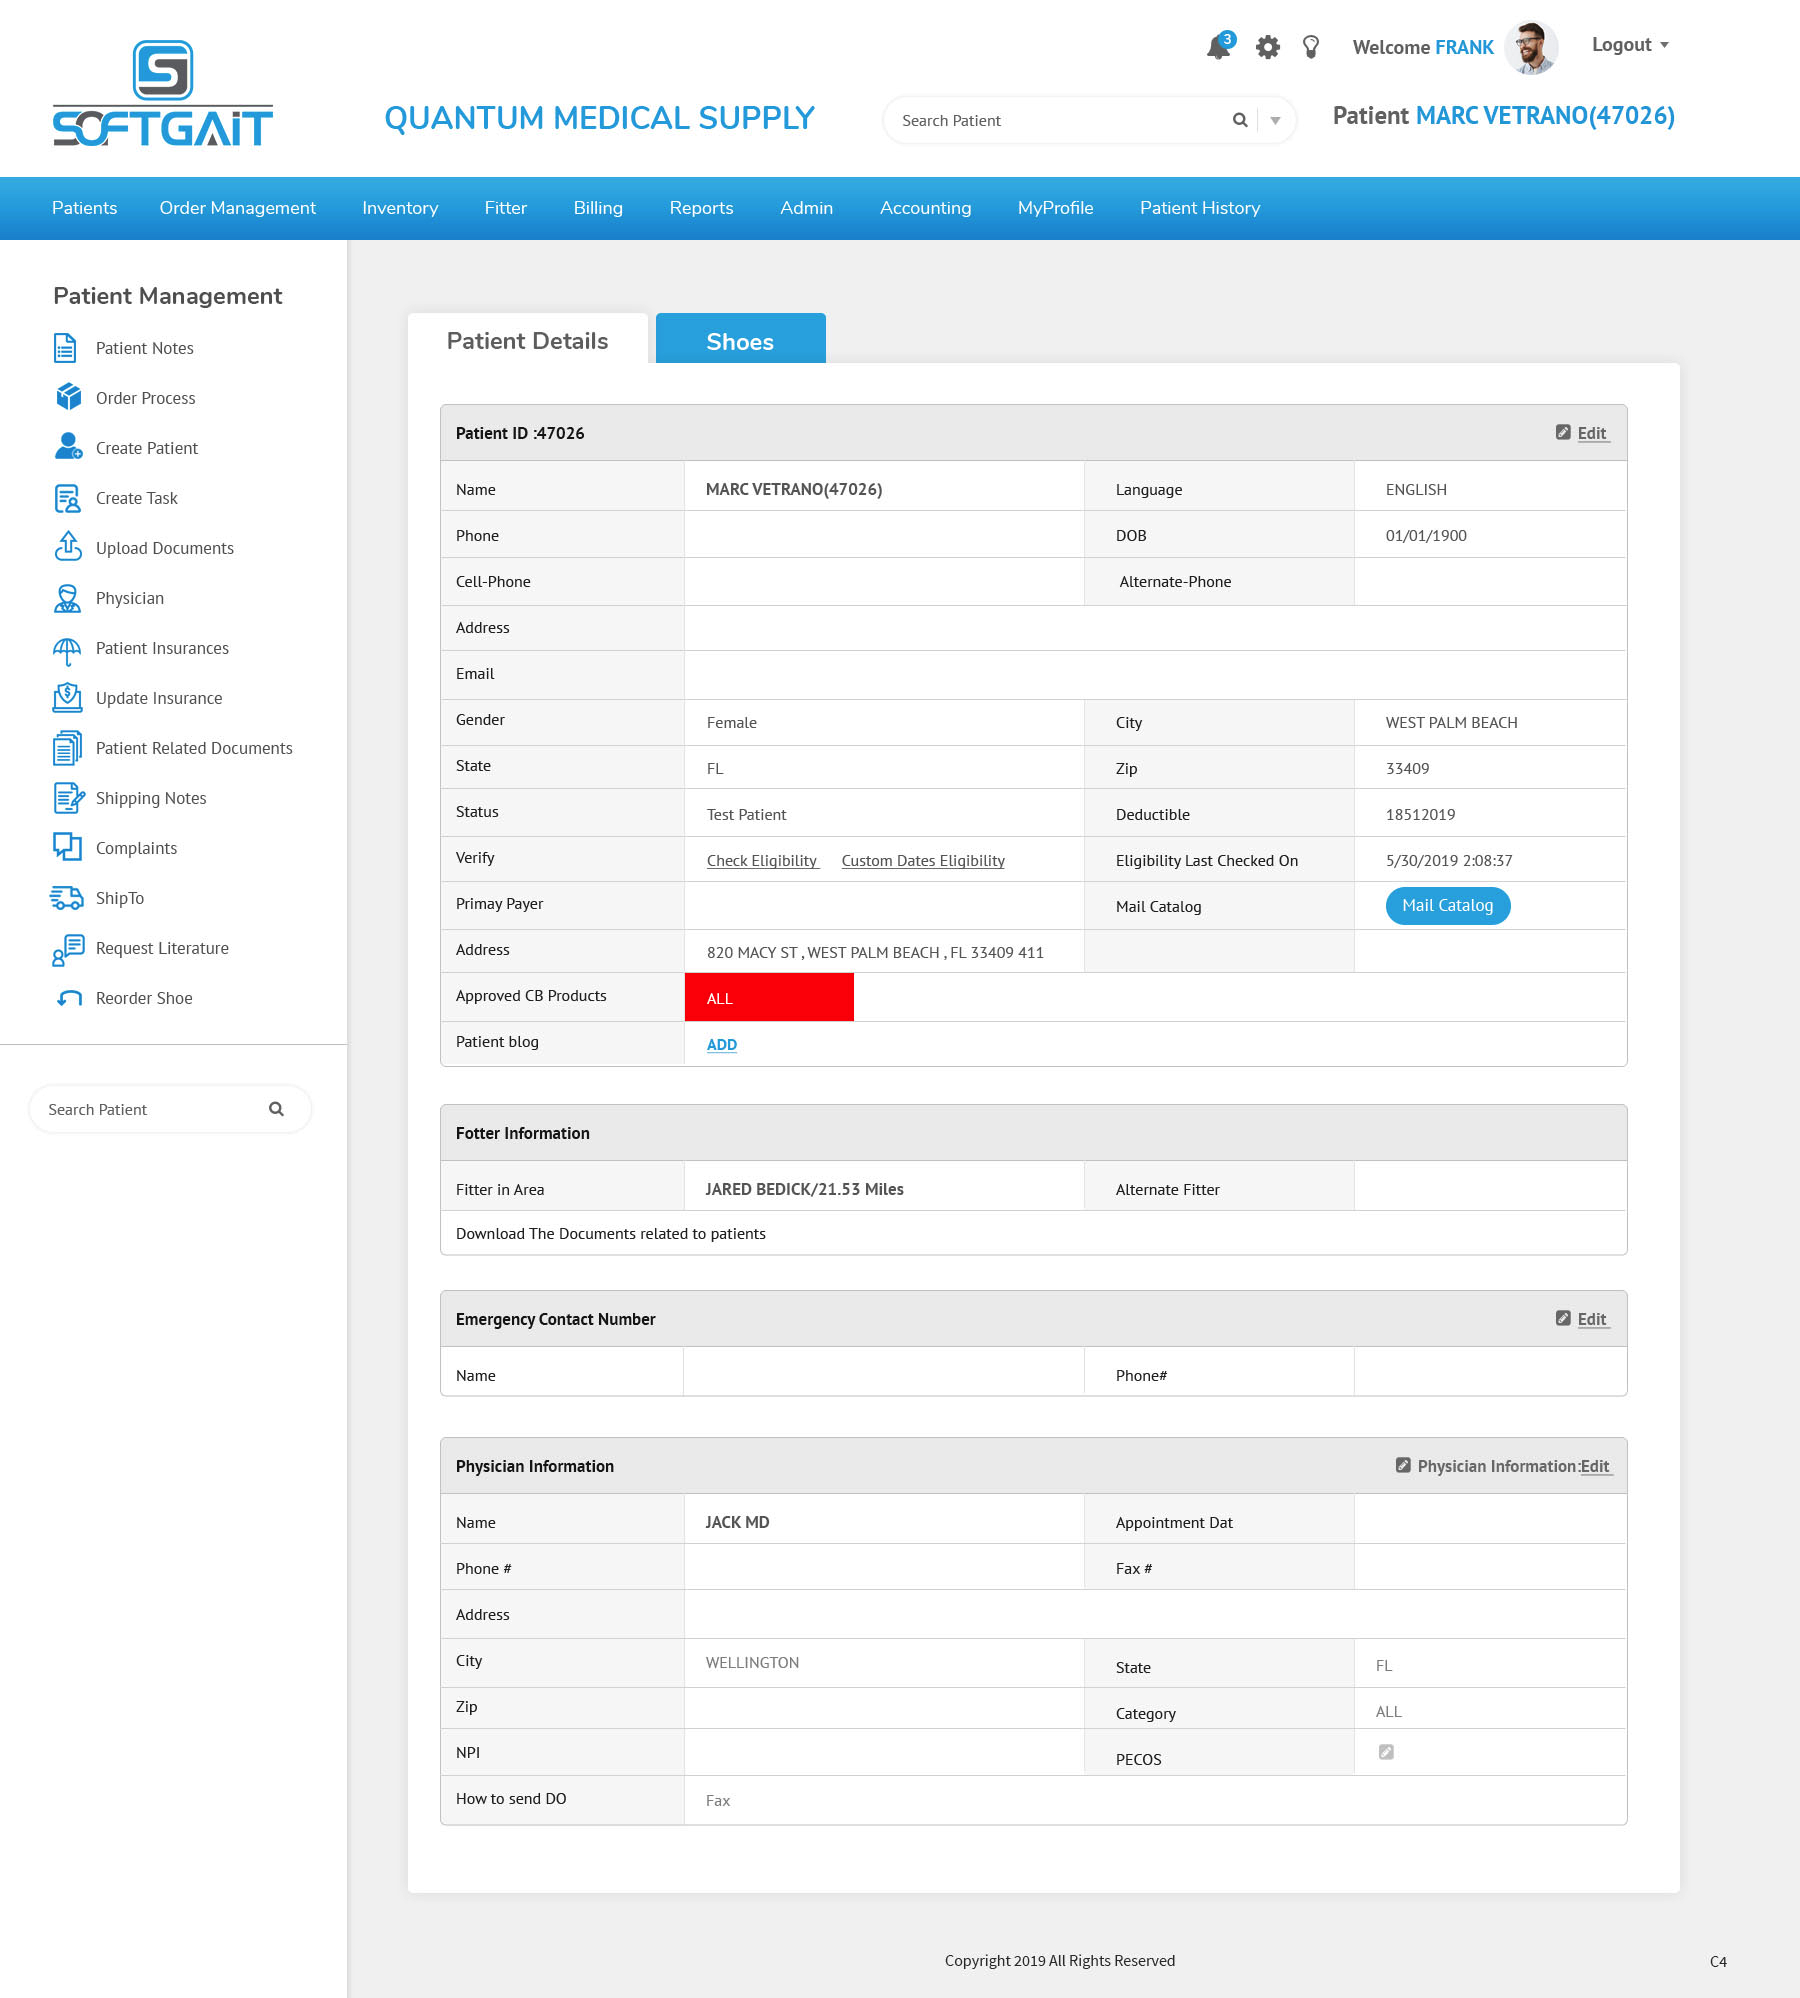Select Upload Documents in sidebar
The image size is (1800, 1998).
[165, 548]
